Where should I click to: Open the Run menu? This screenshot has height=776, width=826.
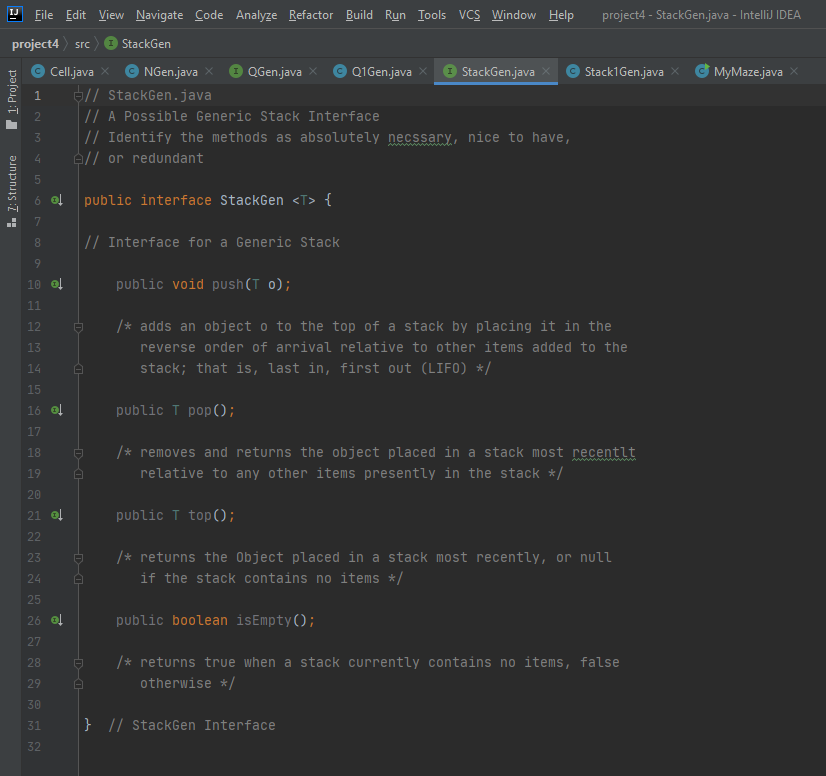pyautogui.click(x=395, y=15)
